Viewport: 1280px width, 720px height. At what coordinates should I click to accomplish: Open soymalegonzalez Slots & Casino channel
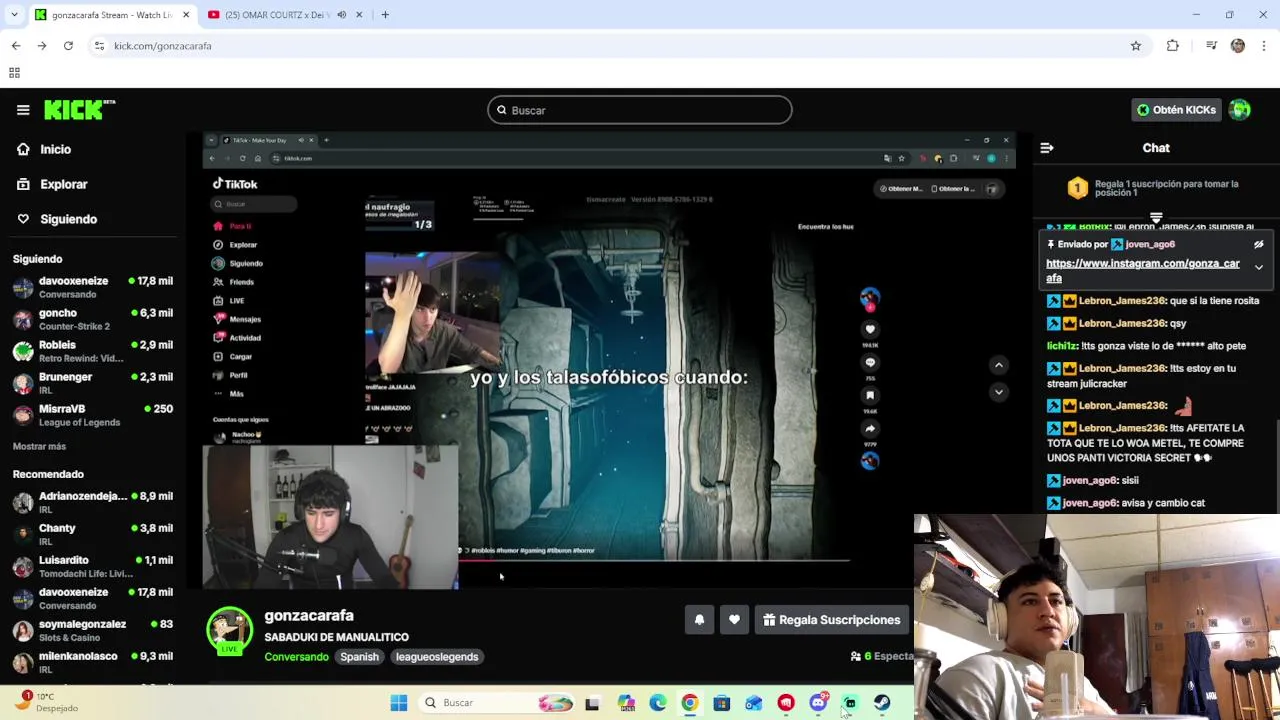pos(92,630)
